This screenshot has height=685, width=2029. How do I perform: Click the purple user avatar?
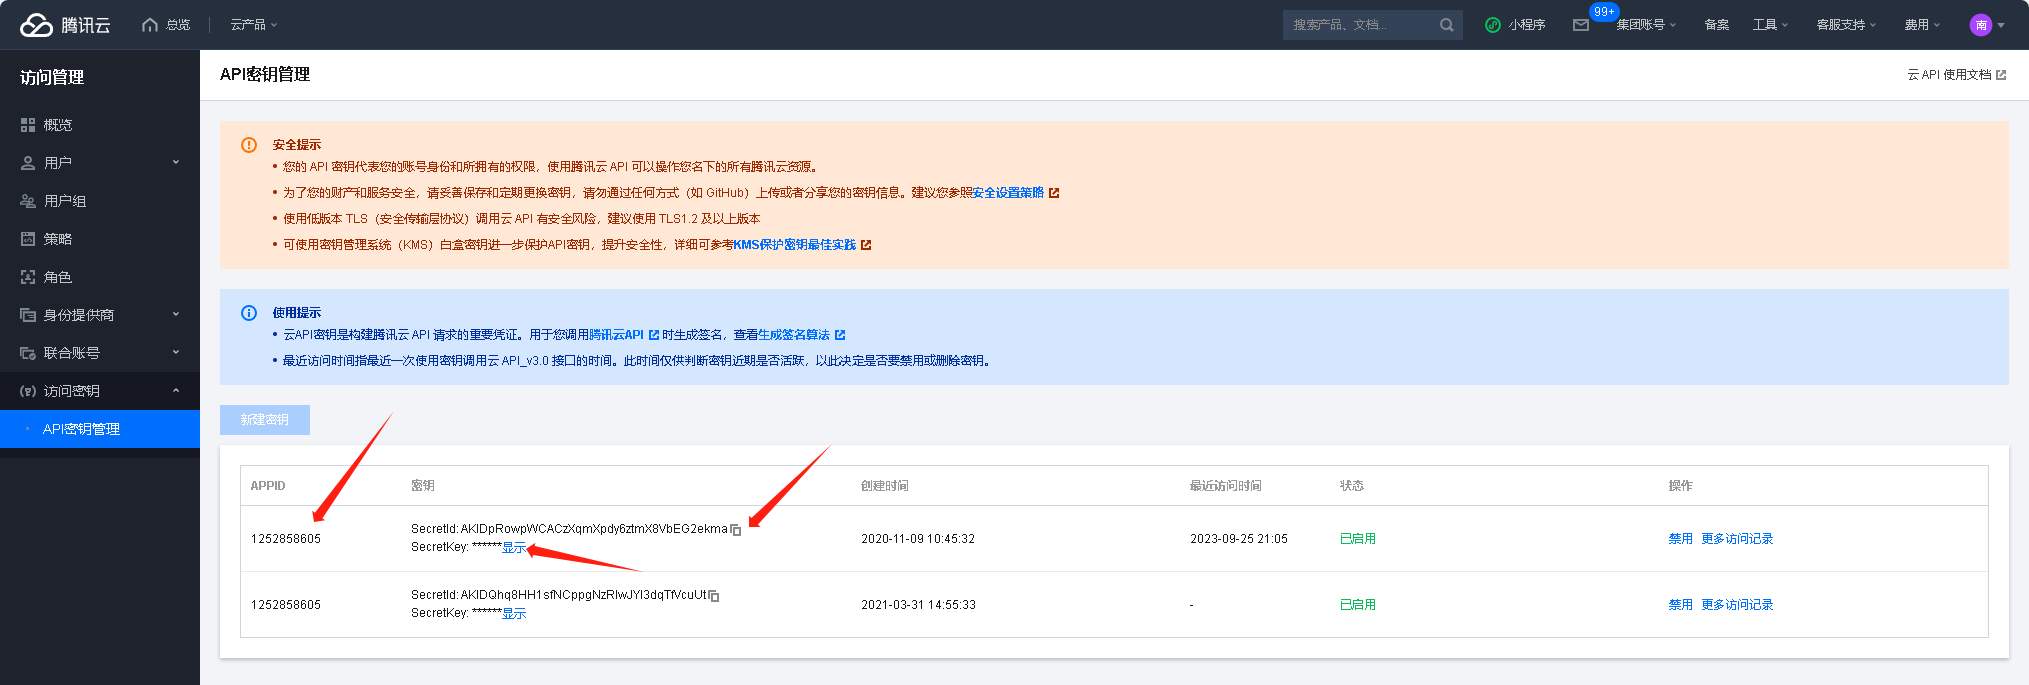point(1980,25)
